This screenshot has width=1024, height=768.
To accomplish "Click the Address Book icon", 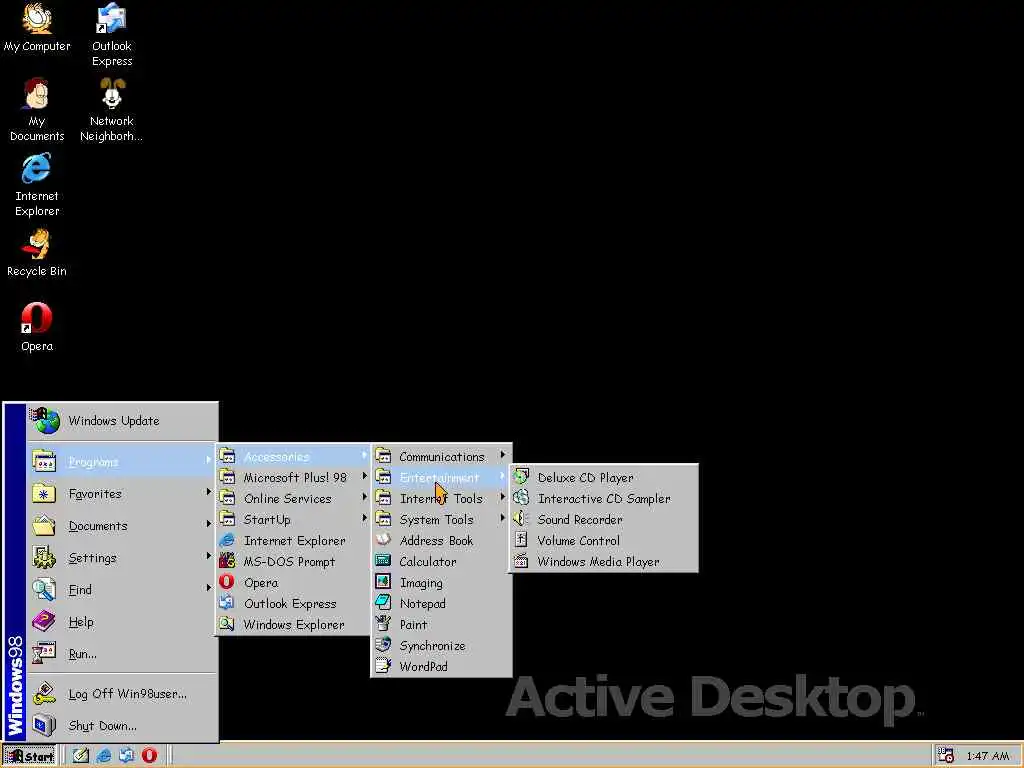I will click(x=383, y=540).
